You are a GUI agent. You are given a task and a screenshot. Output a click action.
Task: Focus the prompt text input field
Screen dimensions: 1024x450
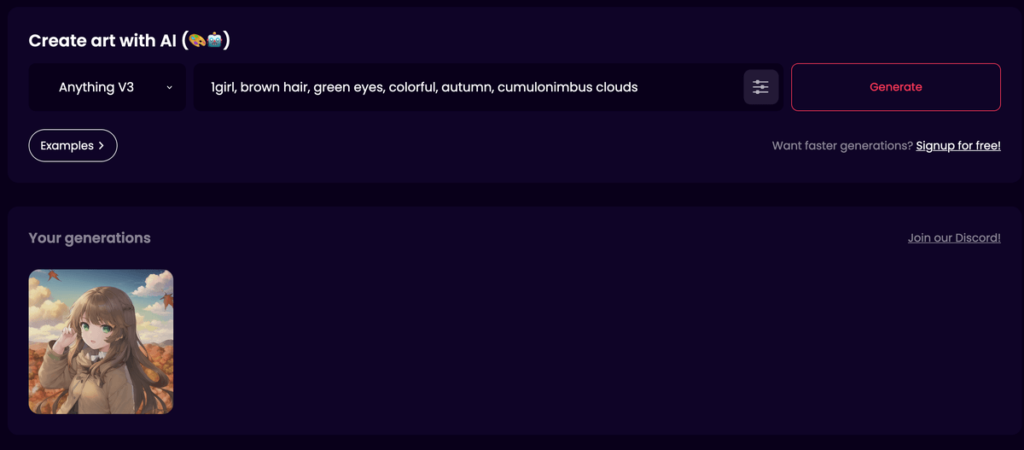pyautogui.click(x=469, y=87)
